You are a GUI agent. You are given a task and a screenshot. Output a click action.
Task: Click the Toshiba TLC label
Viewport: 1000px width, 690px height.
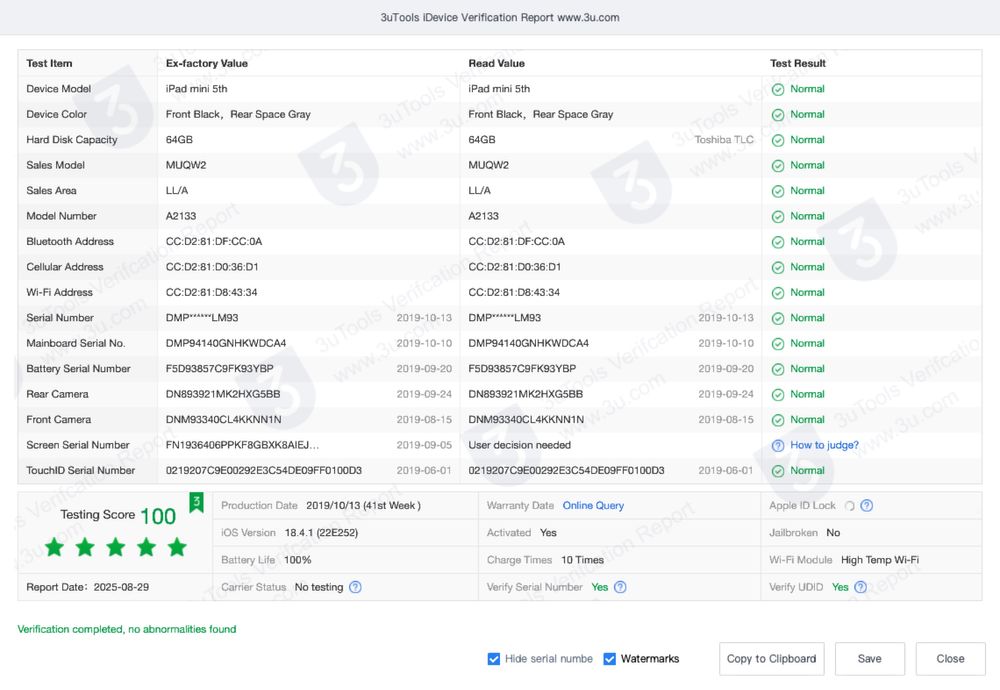pyautogui.click(x=724, y=140)
